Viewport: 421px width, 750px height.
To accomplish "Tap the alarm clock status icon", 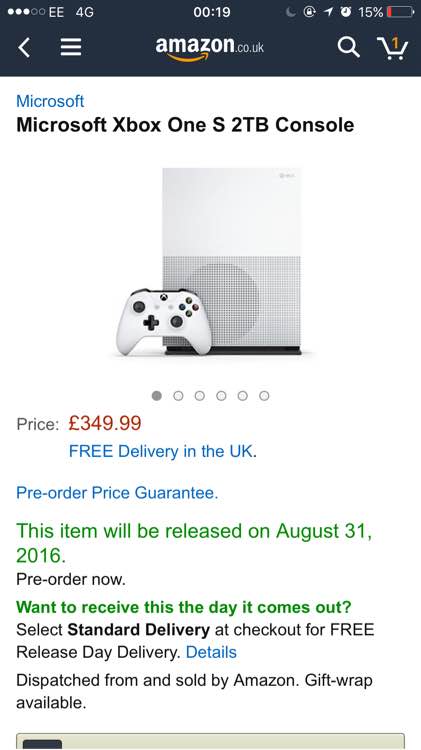I will 345,12.
